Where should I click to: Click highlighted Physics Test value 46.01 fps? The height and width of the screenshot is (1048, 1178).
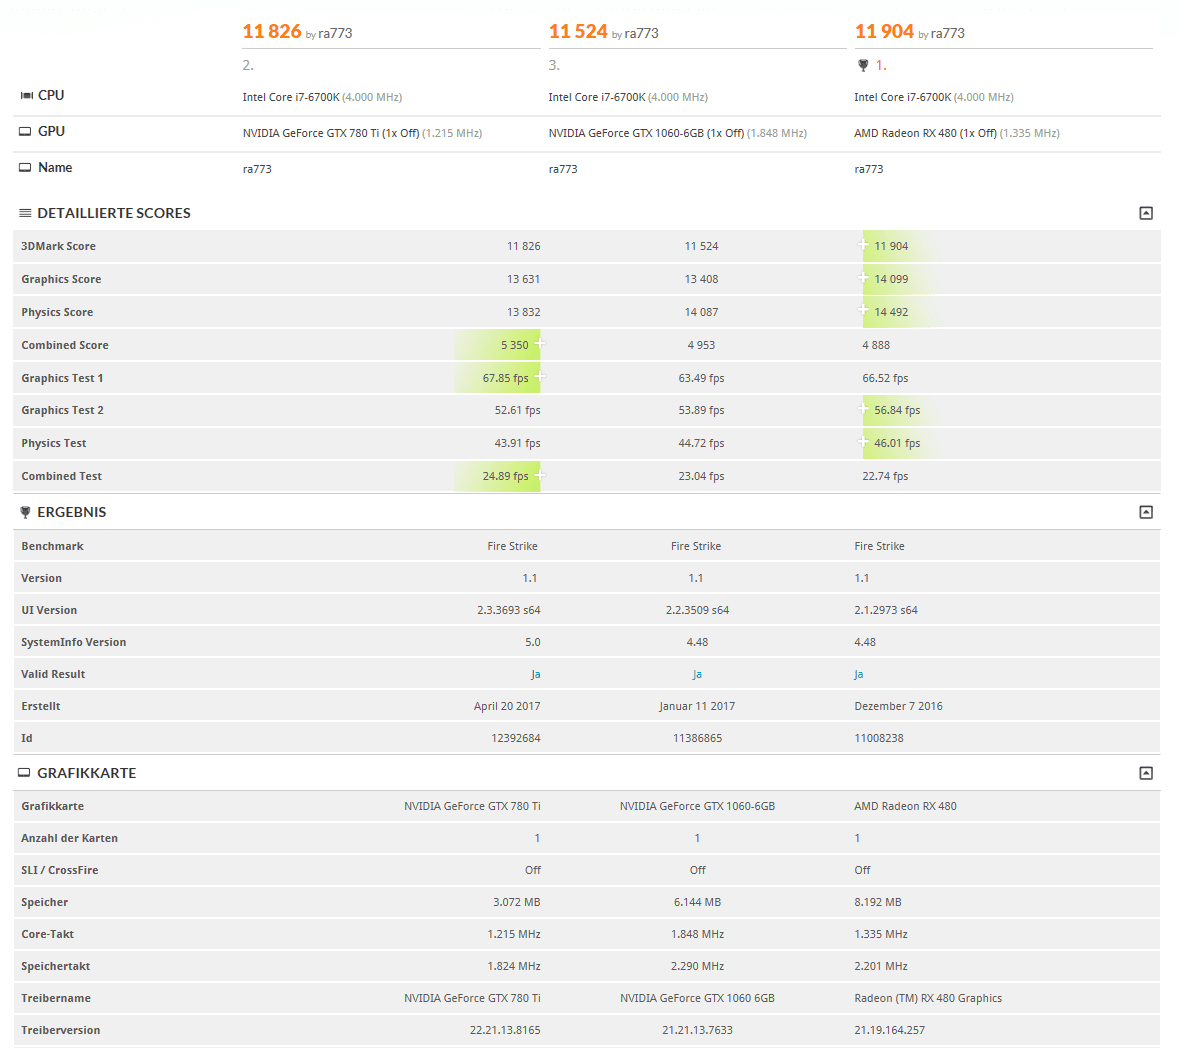[897, 443]
